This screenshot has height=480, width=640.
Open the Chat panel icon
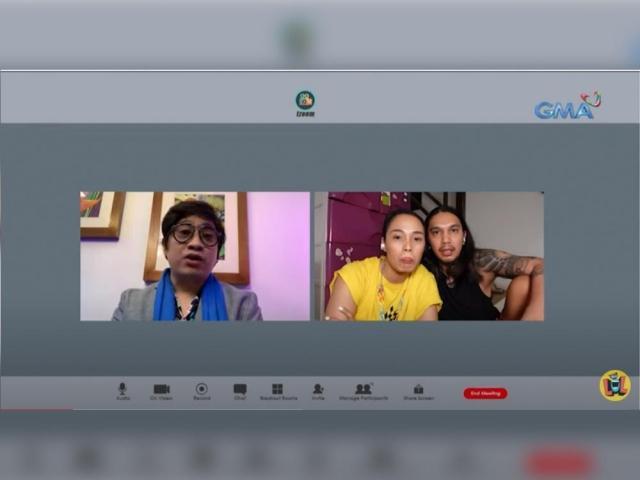point(240,388)
